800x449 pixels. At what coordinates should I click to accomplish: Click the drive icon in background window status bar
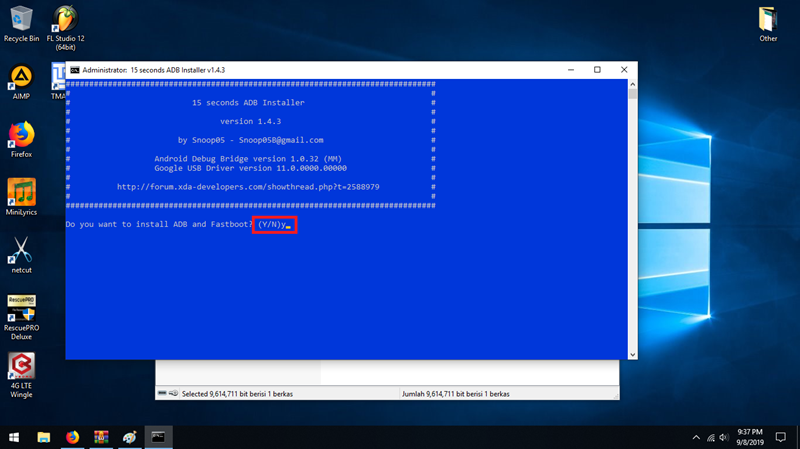pyautogui.click(x=162, y=393)
